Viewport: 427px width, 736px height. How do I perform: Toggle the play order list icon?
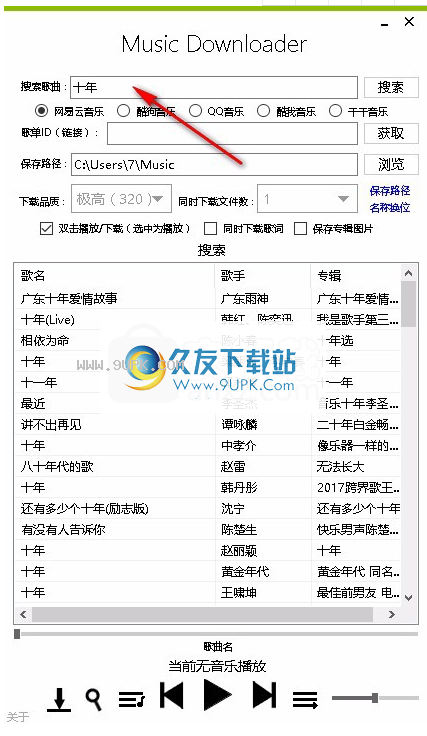click(x=305, y=700)
